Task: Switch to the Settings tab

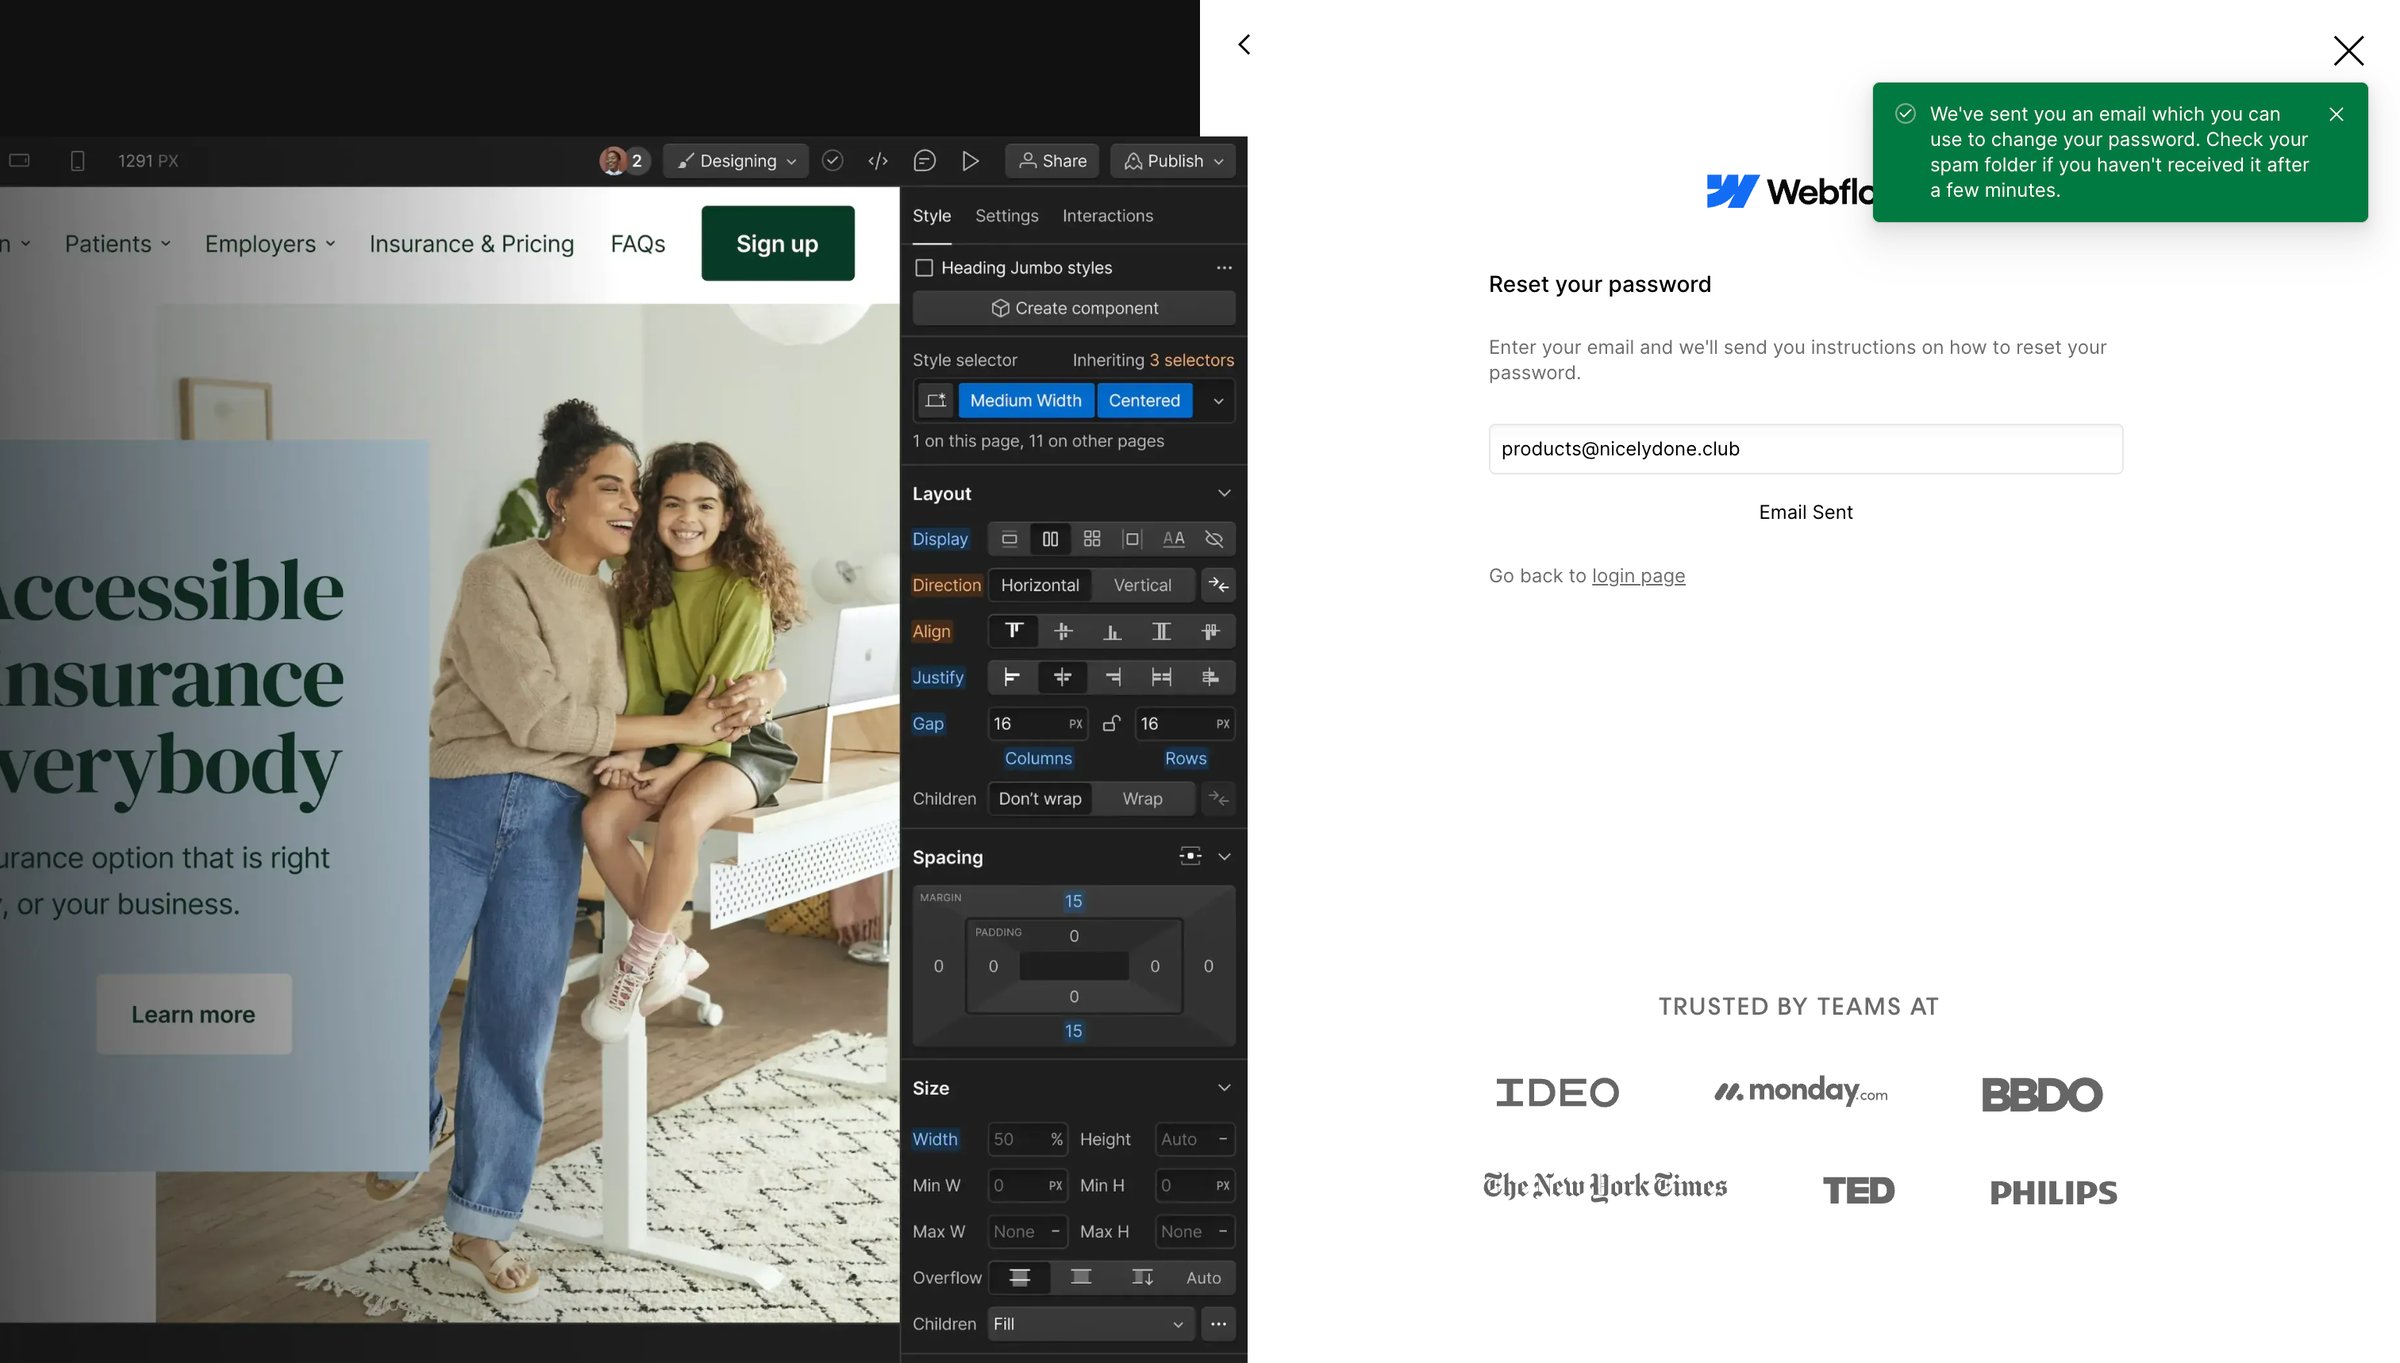Action: pyautogui.click(x=1006, y=216)
